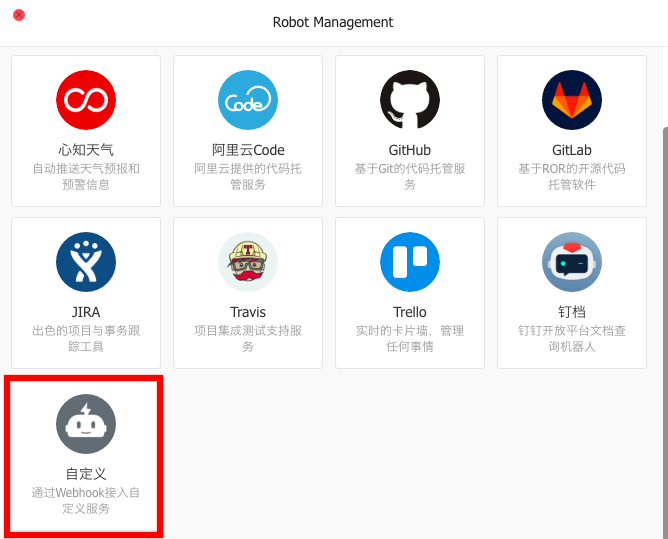Open the JIRA robot icon
The image size is (668, 539).
[86, 262]
